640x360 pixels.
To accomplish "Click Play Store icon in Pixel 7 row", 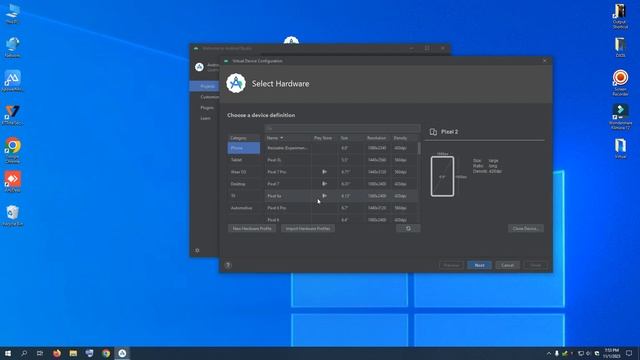I will tap(324, 184).
